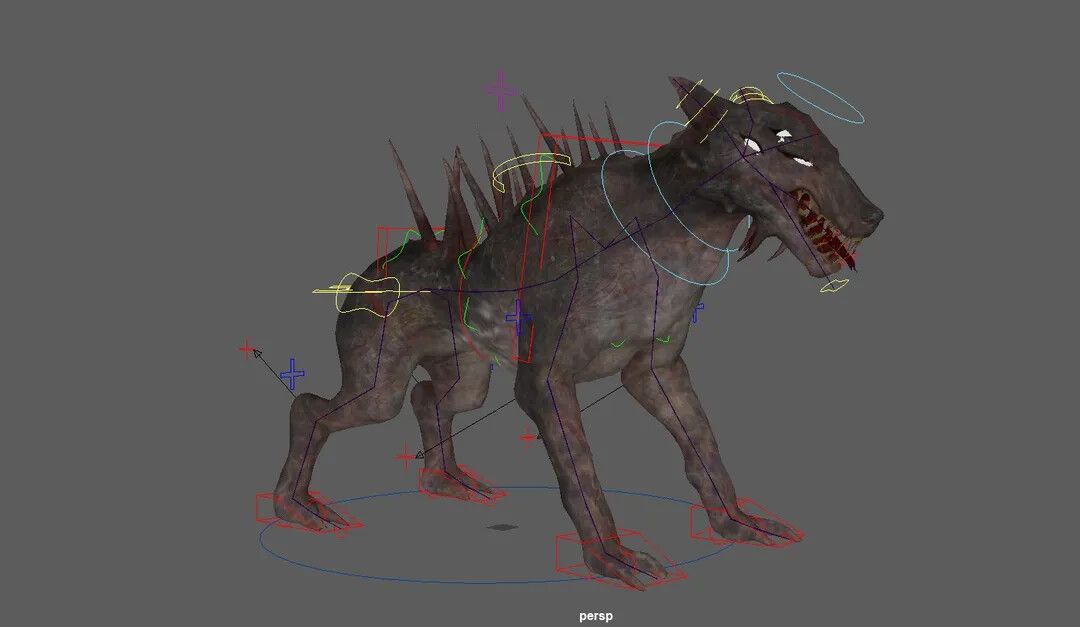Select the blue cross locator behind the rear leg
Viewport: 1080px width, 627px height.
[292, 374]
